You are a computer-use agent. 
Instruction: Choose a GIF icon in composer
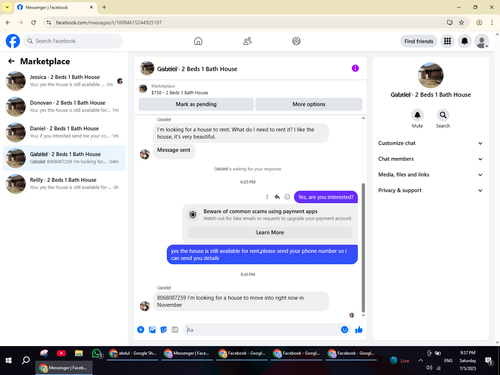pyautogui.click(x=175, y=330)
